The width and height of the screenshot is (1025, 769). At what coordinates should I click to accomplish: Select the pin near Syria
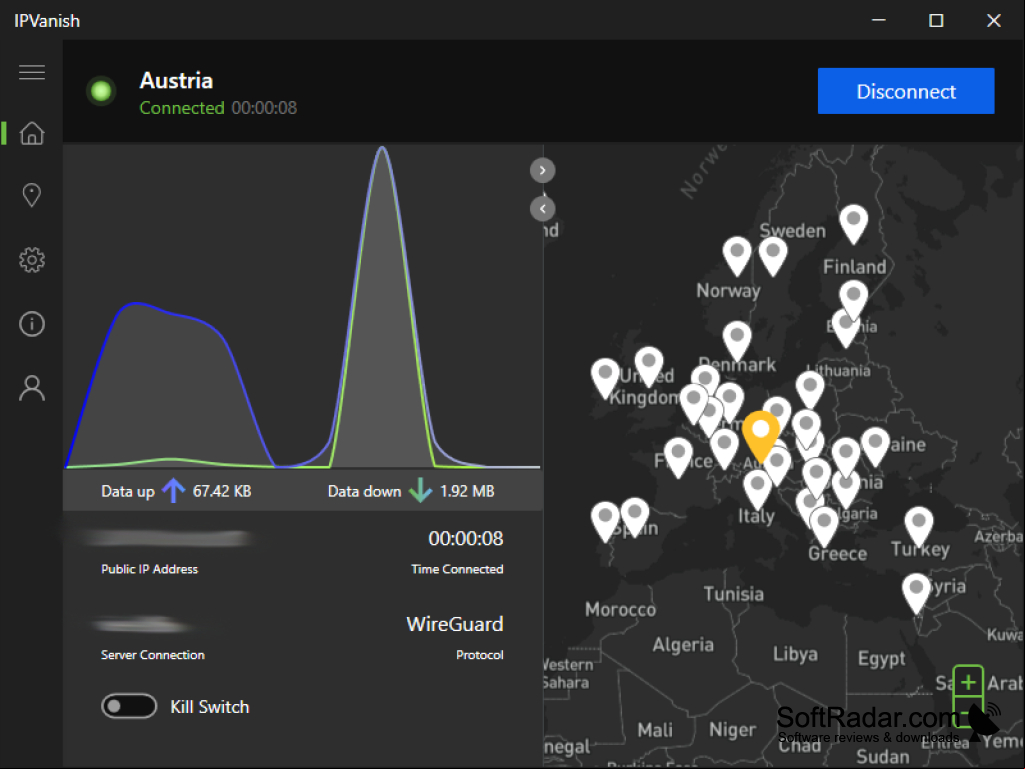coord(916,592)
